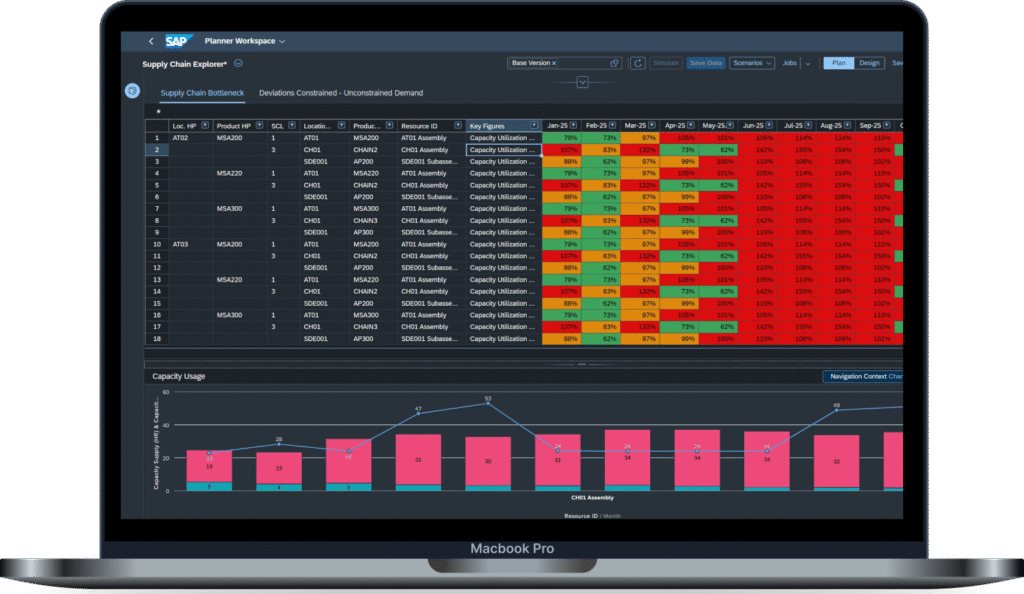Click Mar-25 132% cell in row 2

[x=640, y=149]
